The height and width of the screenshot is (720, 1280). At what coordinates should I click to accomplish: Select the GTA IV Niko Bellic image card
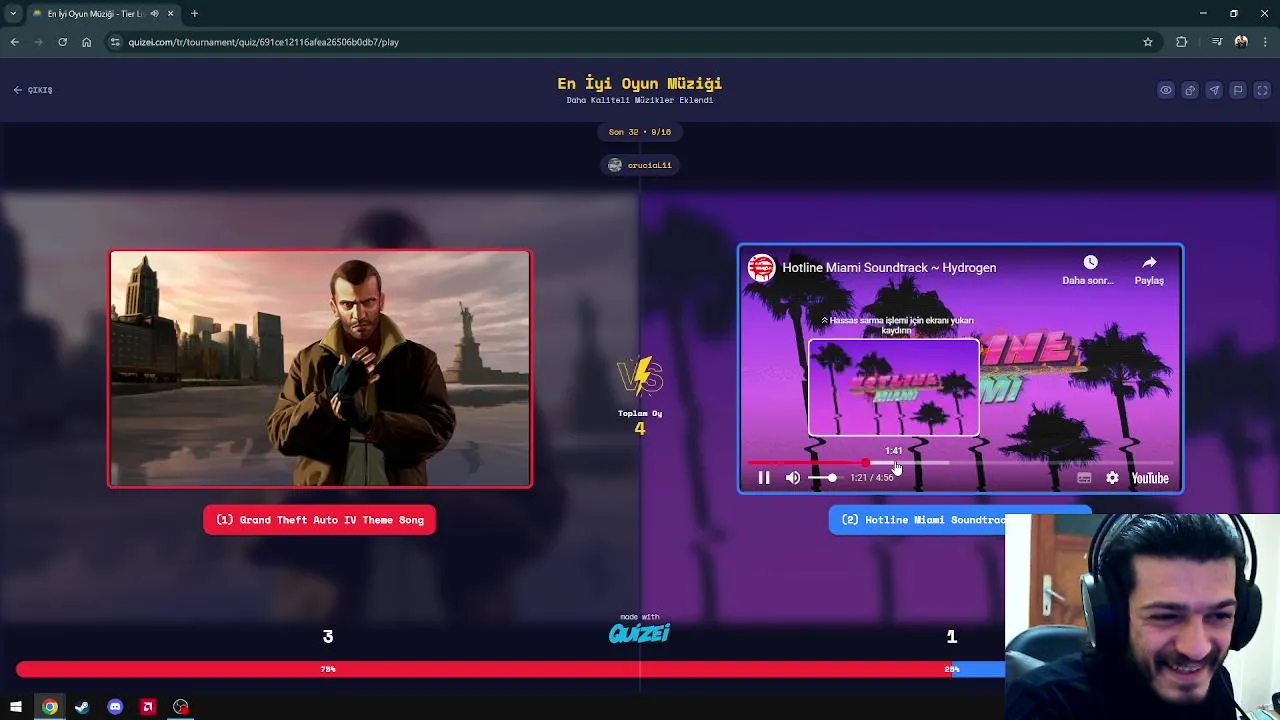click(x=320, y=369)
